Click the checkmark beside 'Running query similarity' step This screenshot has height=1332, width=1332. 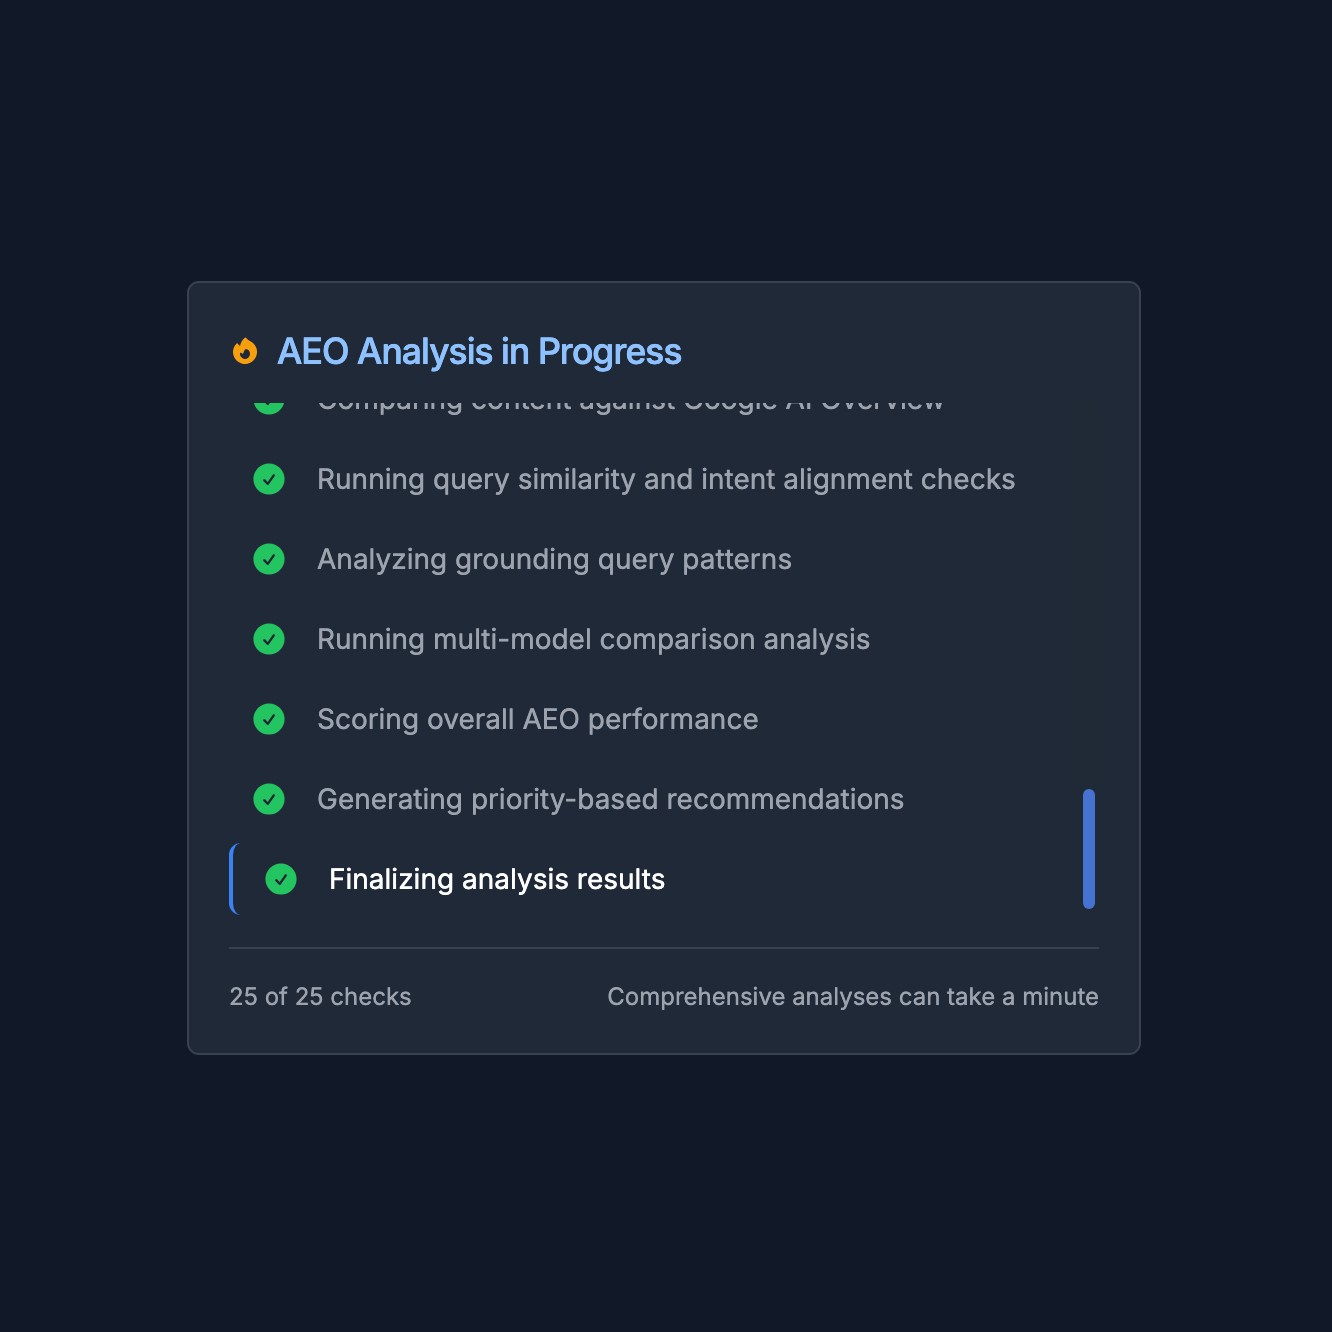tap(269, 479)
